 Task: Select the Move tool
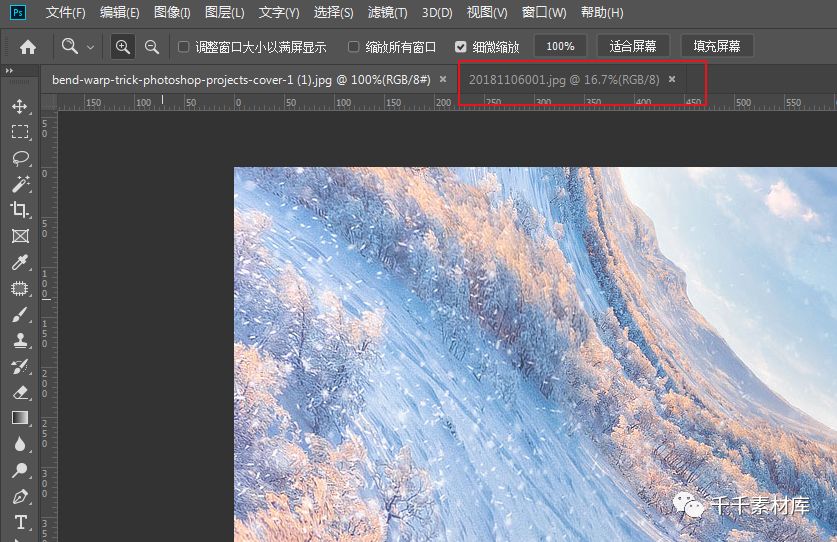point(20,106)
